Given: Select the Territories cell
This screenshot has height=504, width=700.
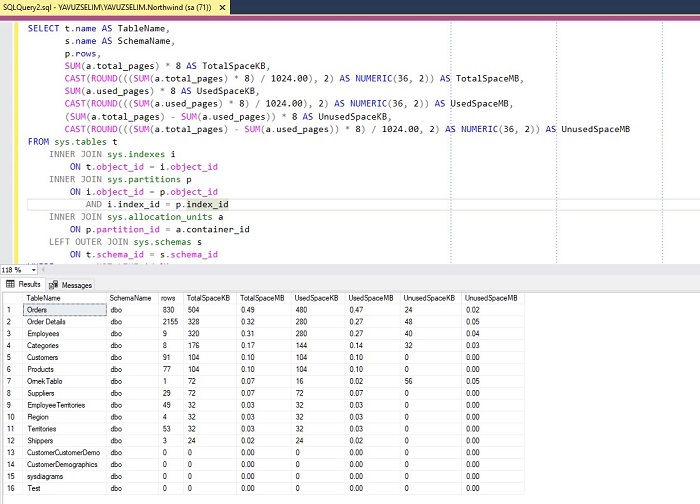Looking at the screenshot, I should click(x=65, y=429).
